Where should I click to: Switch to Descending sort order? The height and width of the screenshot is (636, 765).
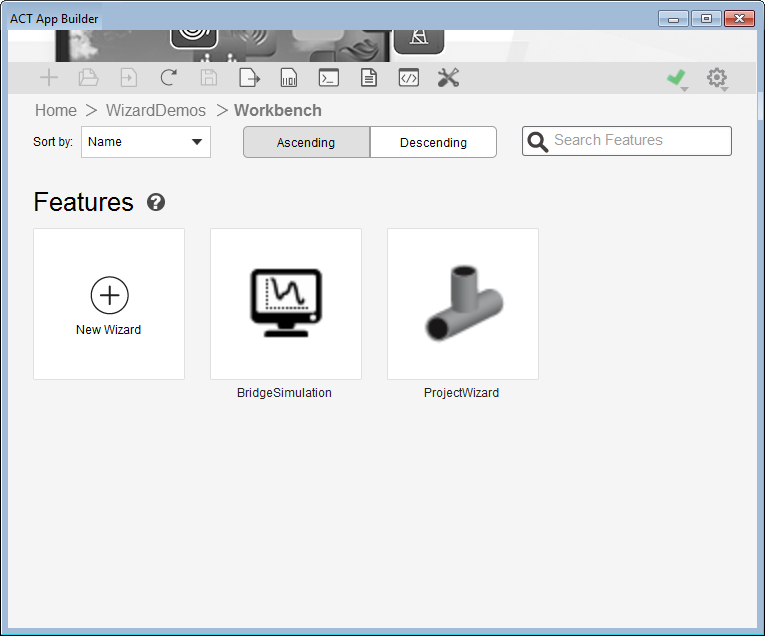pyautogui.click(x=433, y=142)
